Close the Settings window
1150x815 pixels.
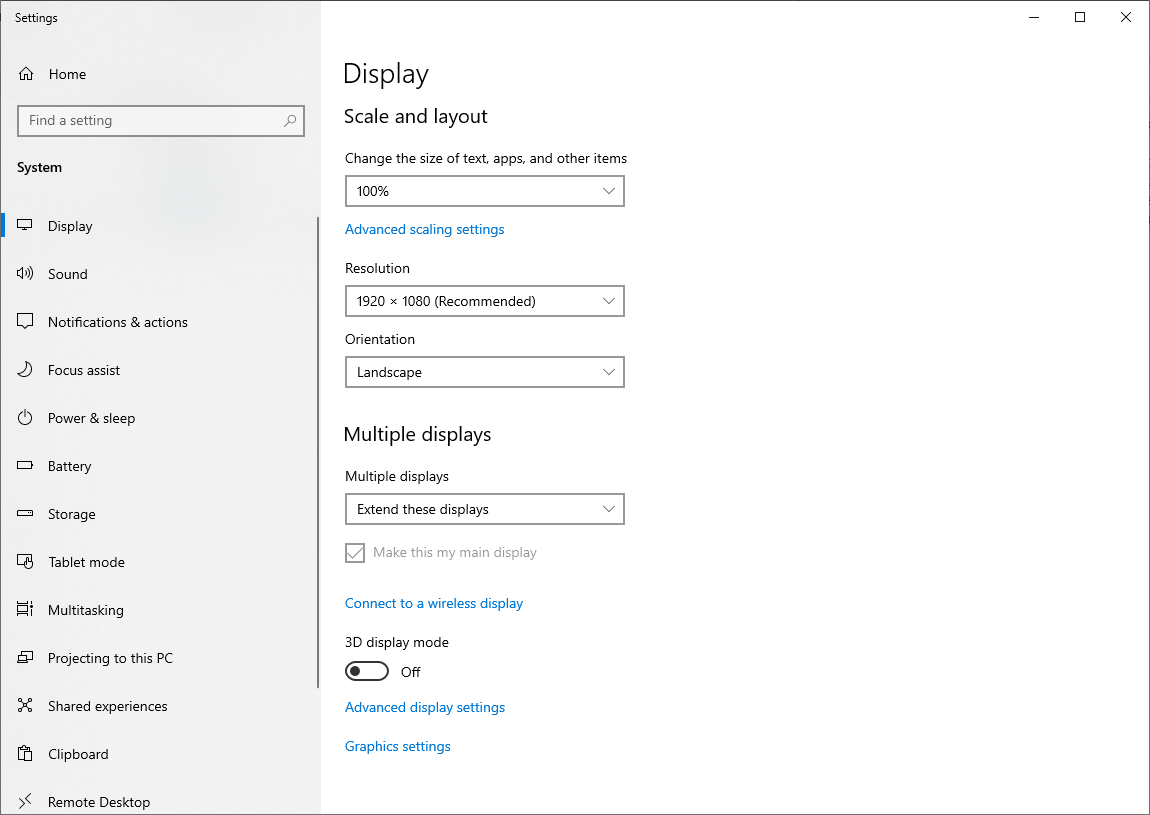tap(1126, 17)
